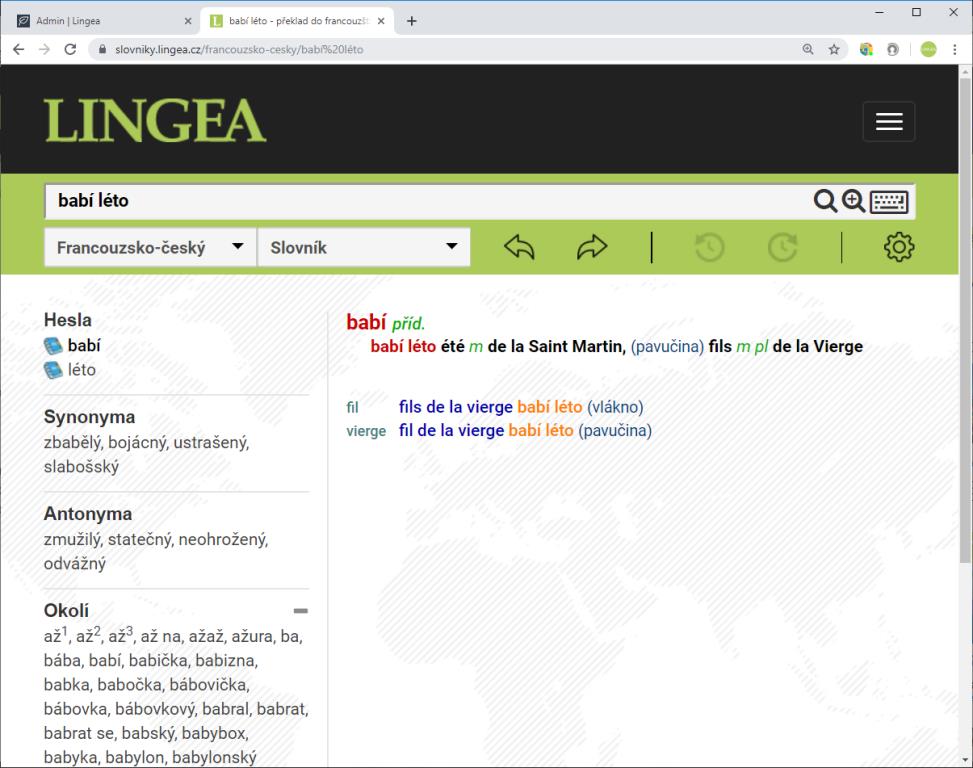Click the babí entry under Hesla
Image resolution: width=973 pixels, height=768 pixels.
pos(84,346)
